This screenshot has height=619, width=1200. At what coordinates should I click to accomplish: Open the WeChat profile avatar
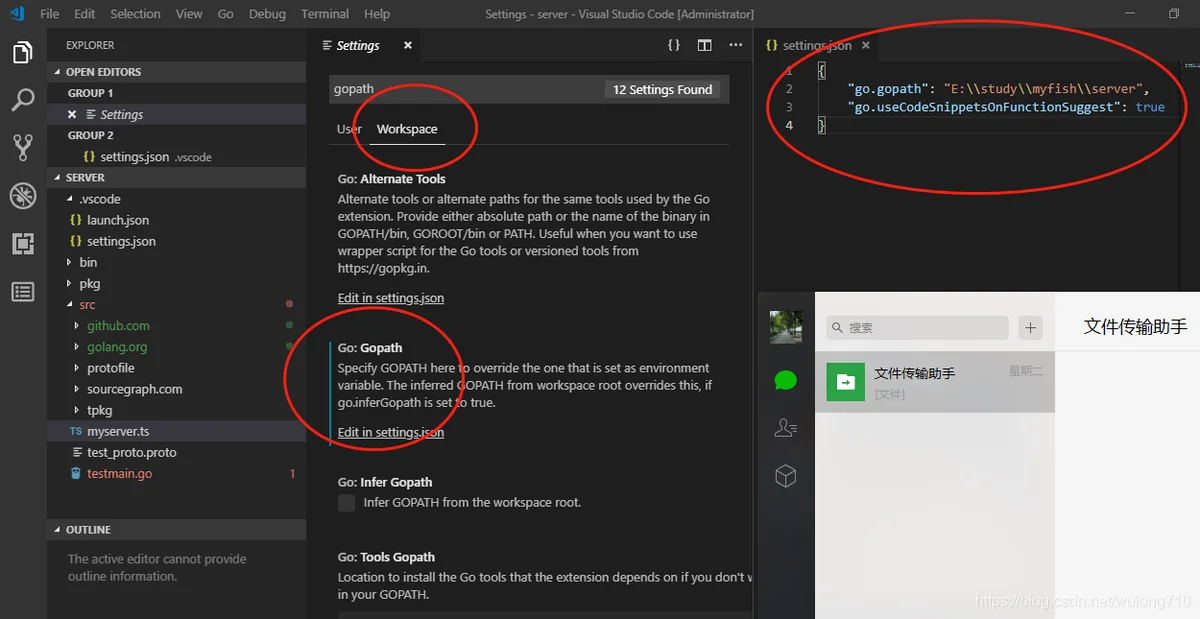[x=785, y=327]
